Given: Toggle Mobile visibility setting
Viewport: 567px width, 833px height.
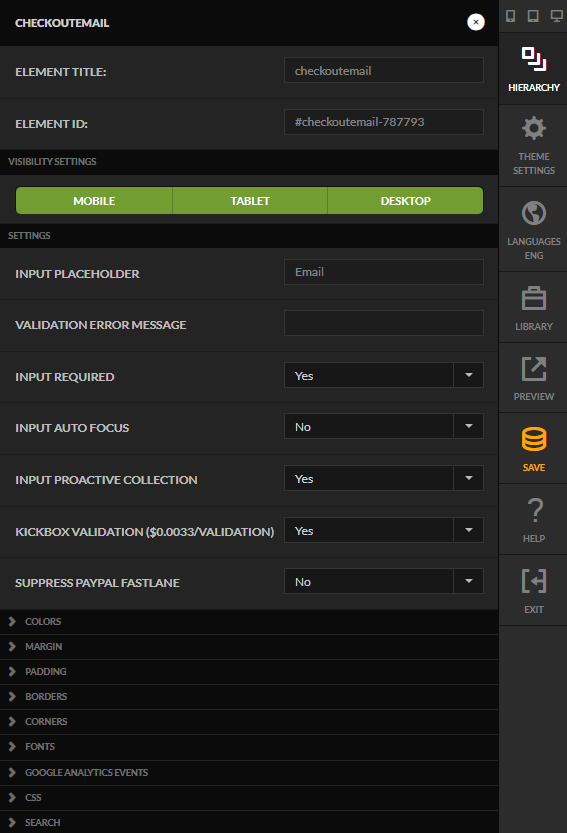Looking at the screenshot, I should [x=94, y=201].
